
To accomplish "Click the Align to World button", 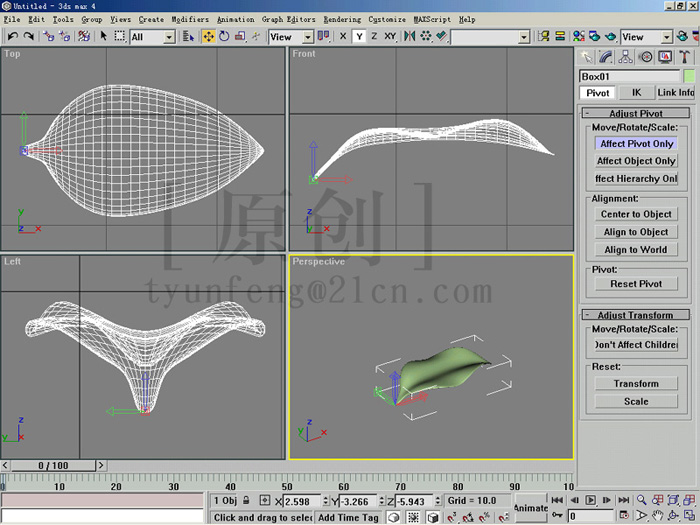I will click(636, 250).
